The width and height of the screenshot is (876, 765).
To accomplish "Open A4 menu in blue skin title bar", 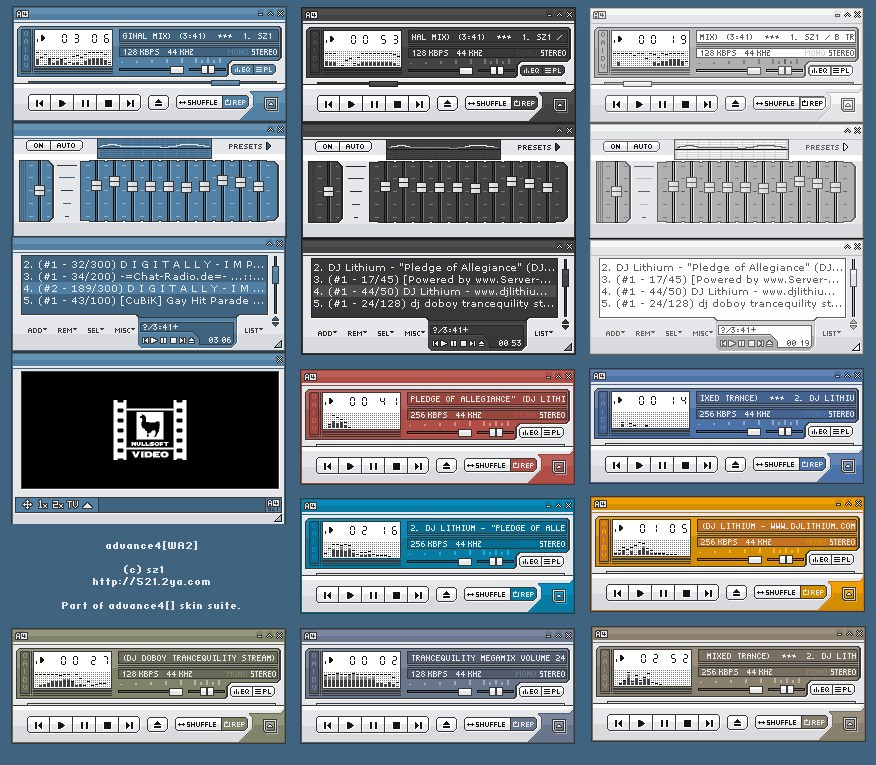I will coord(22,13).
